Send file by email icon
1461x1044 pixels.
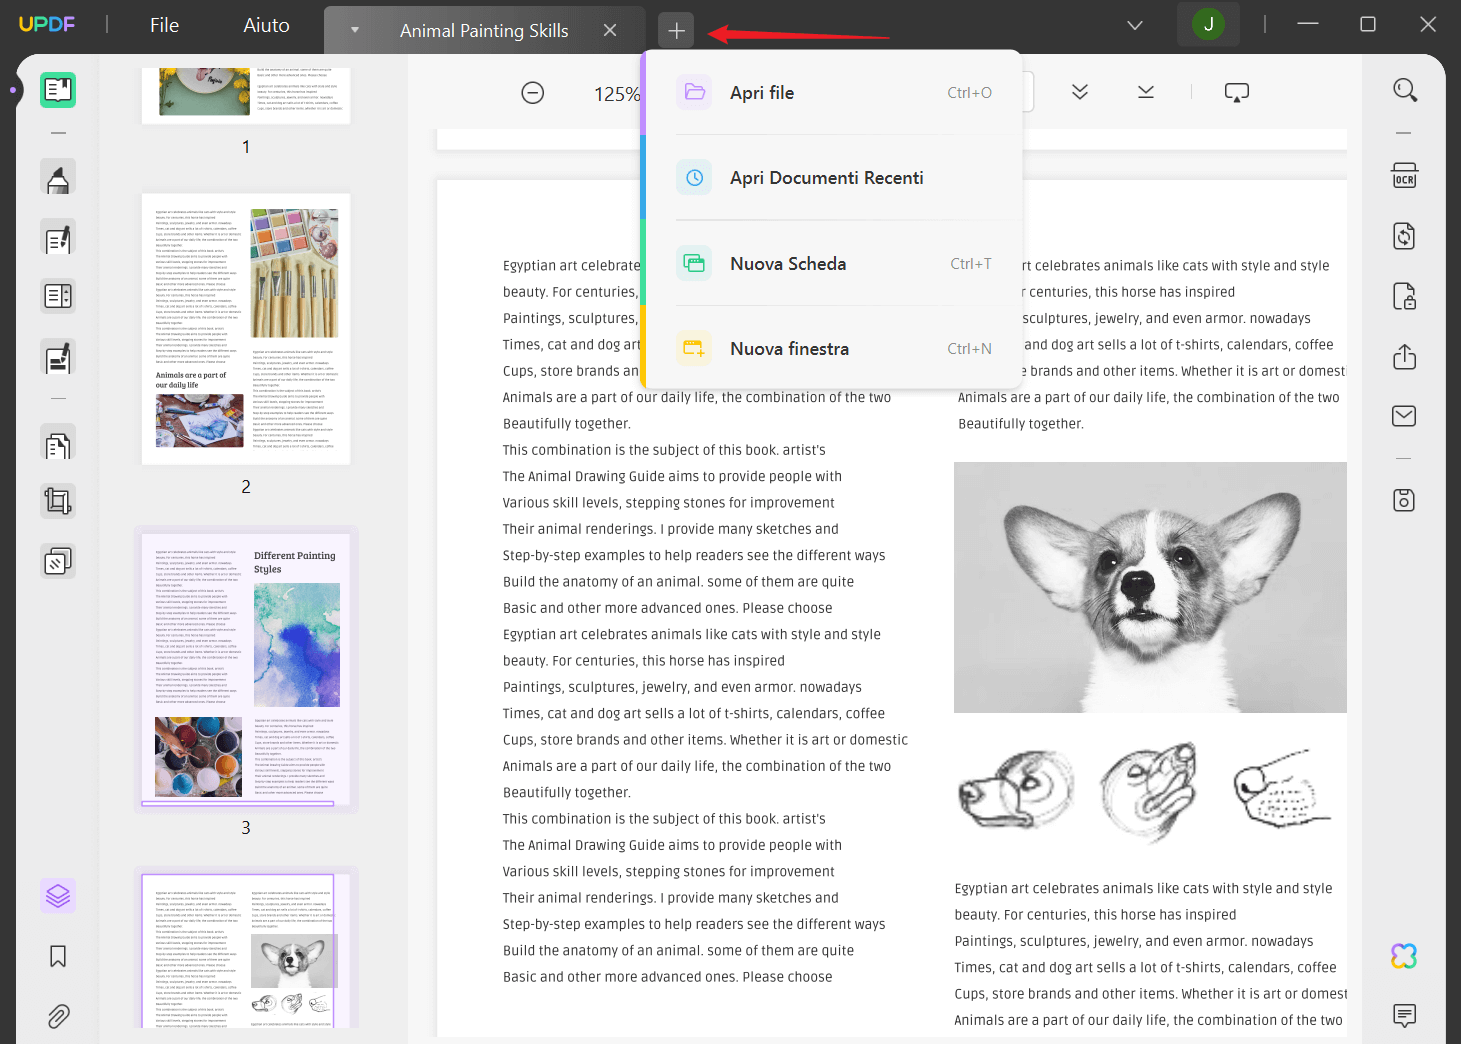click(1404, 416)
